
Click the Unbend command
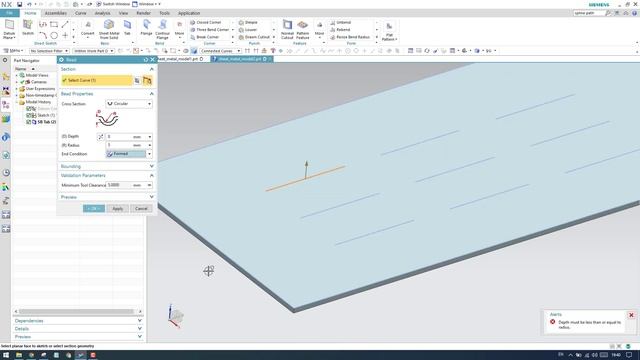[340, 22]
